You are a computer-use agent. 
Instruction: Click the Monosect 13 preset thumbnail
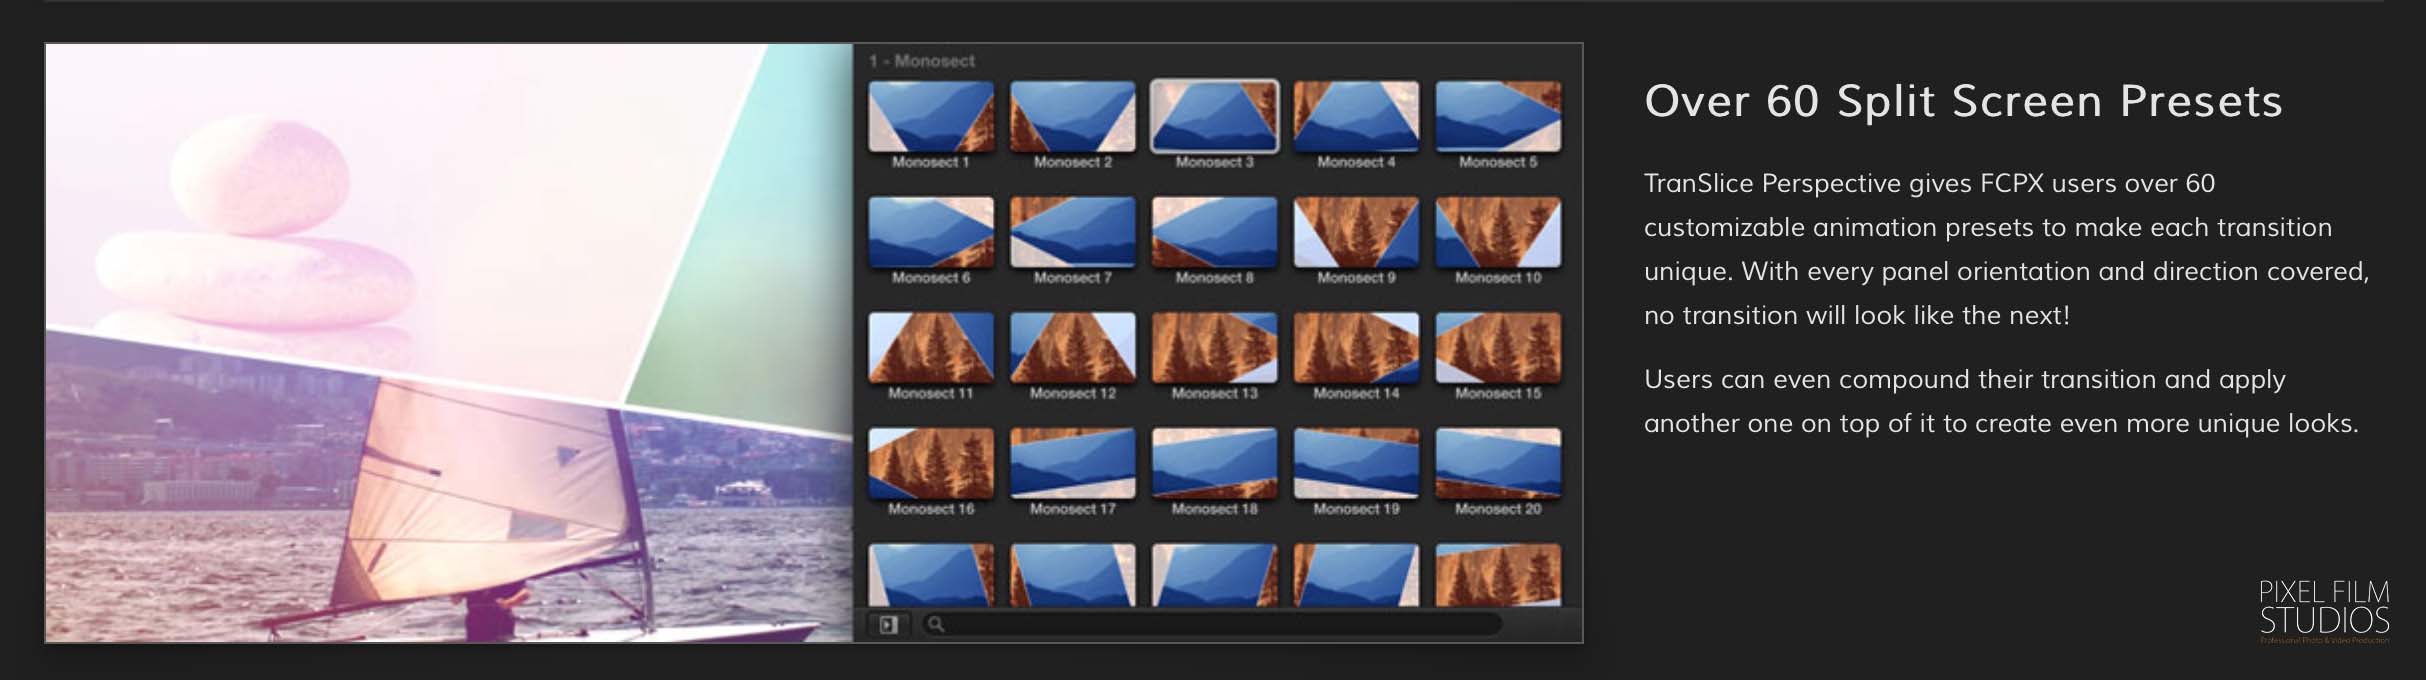1214,348
